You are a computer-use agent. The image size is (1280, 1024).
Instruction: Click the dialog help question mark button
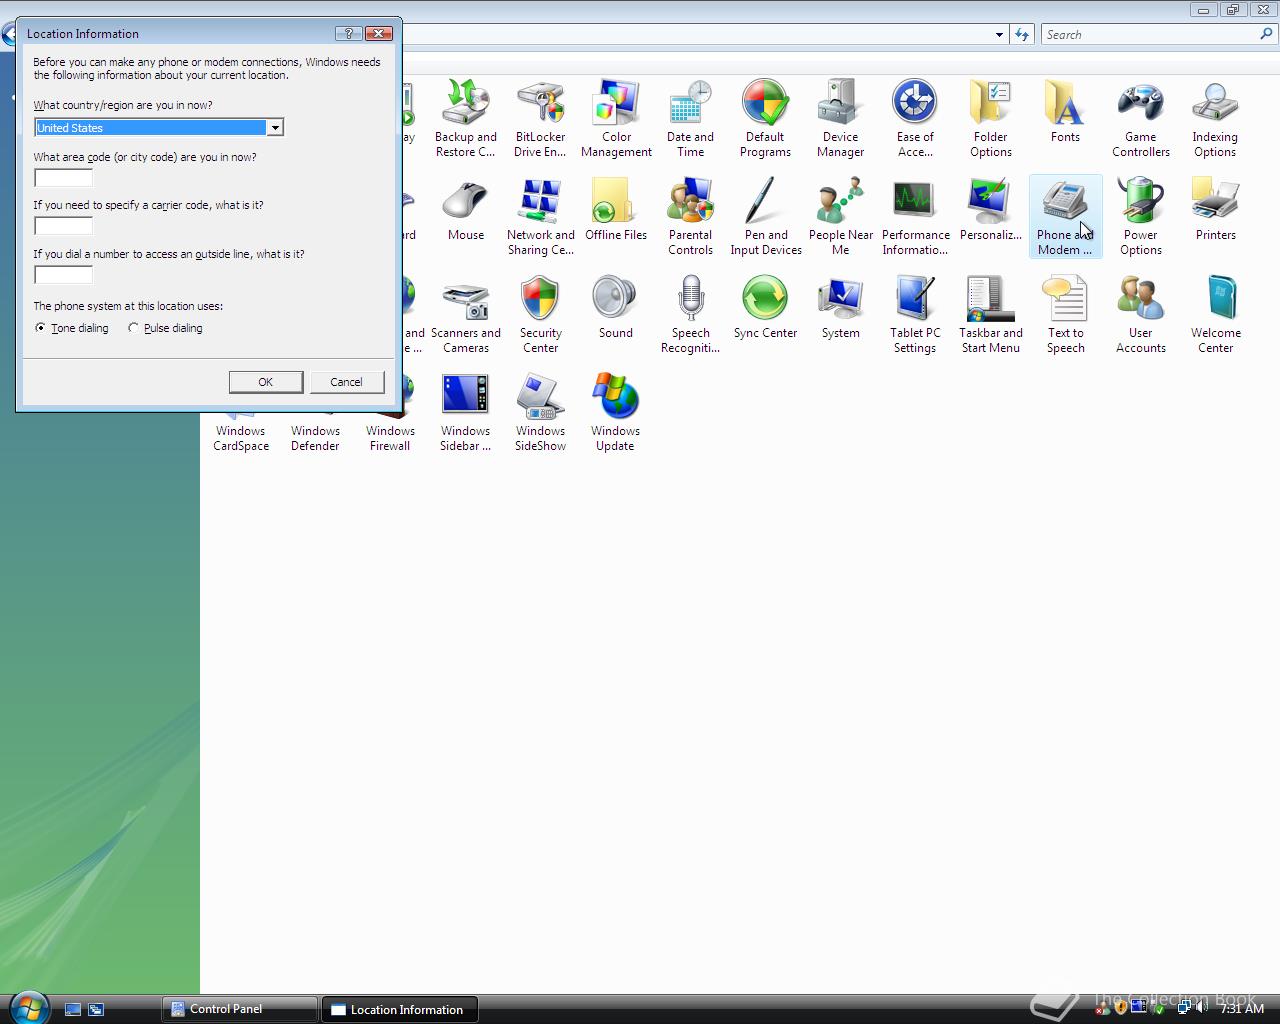tap(348, 33)
